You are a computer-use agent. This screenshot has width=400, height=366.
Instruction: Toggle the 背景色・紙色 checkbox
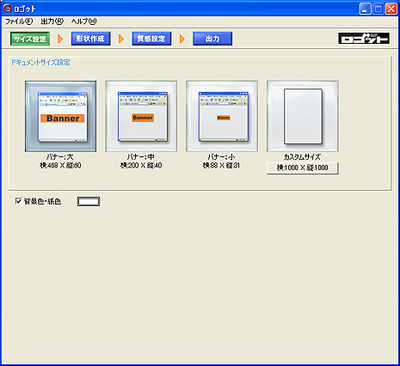(18, 201)
